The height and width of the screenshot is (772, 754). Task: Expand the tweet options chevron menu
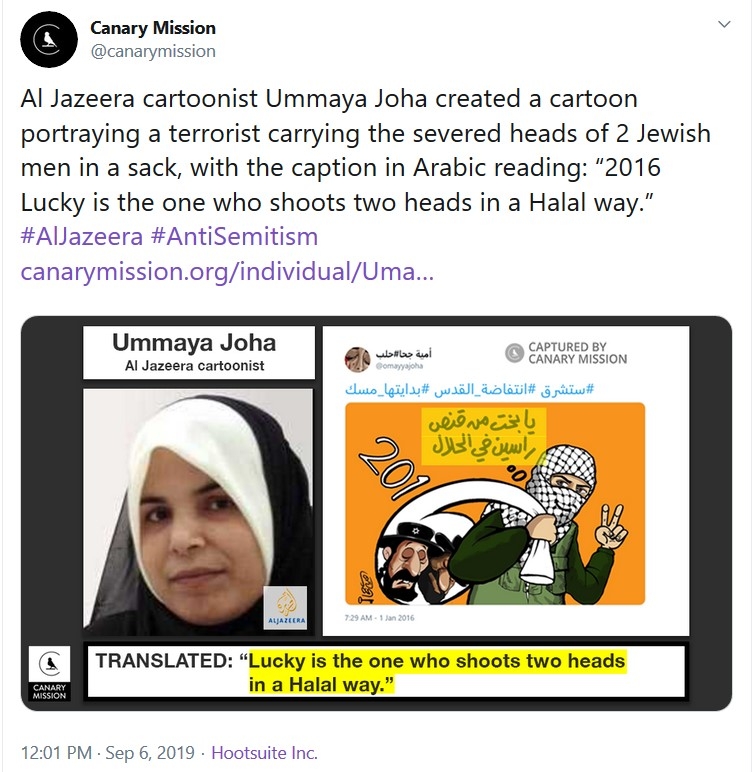coord(723,24)
